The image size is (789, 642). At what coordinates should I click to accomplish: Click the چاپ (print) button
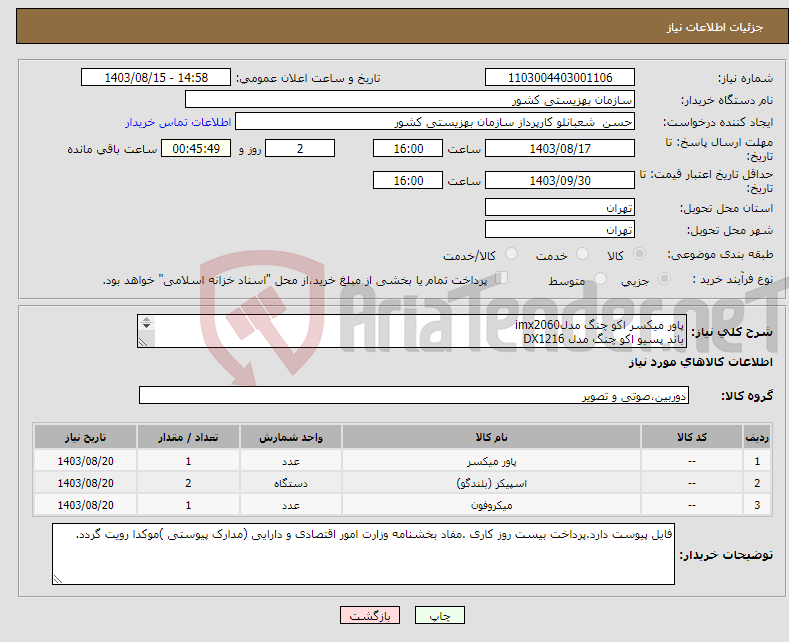coord(439,615)
